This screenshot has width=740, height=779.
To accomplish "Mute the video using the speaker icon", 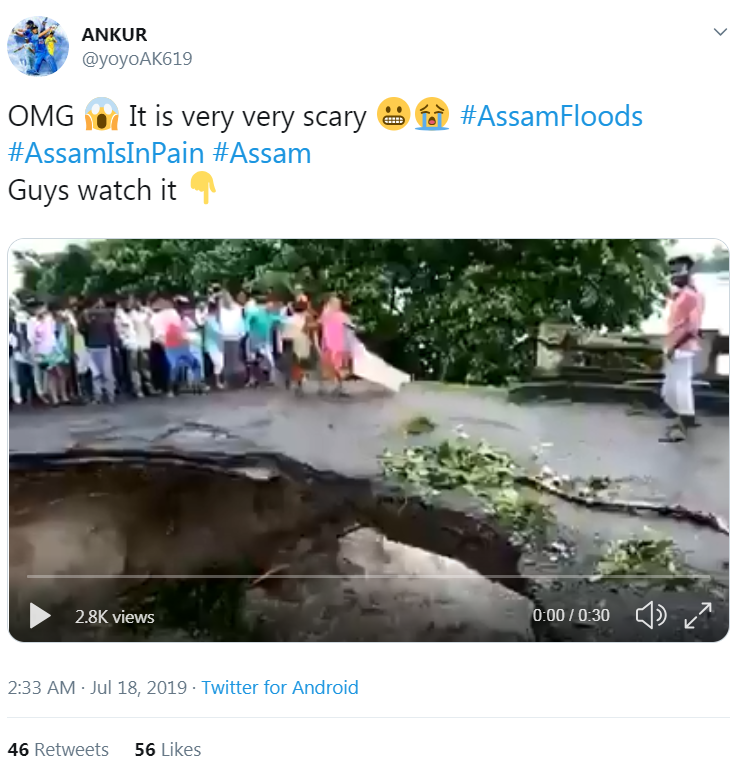I will [x=651, y=616].
